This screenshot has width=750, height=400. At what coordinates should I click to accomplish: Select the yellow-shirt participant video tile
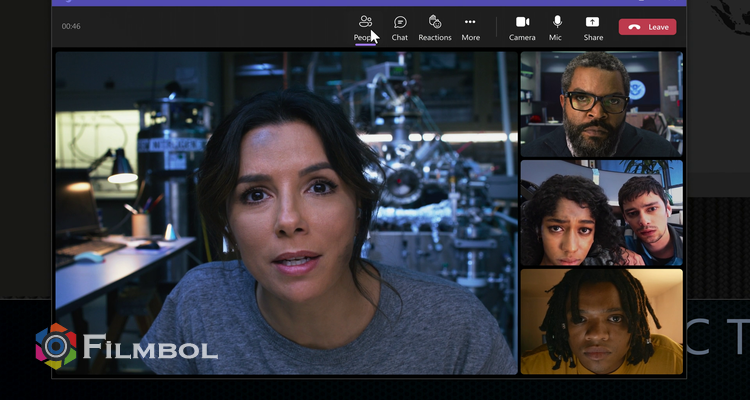(x=601, y=320)
